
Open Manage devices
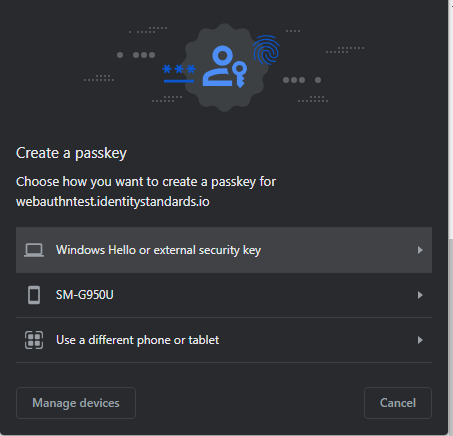(76, 403)
